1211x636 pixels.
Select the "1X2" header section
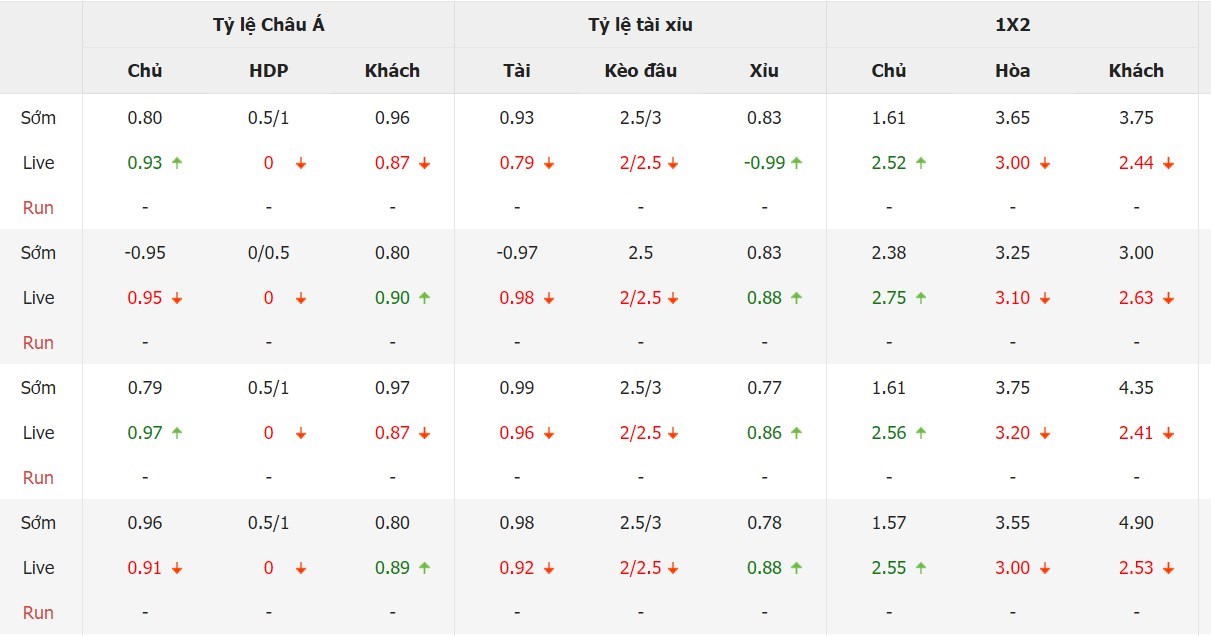click(1012, 26)
